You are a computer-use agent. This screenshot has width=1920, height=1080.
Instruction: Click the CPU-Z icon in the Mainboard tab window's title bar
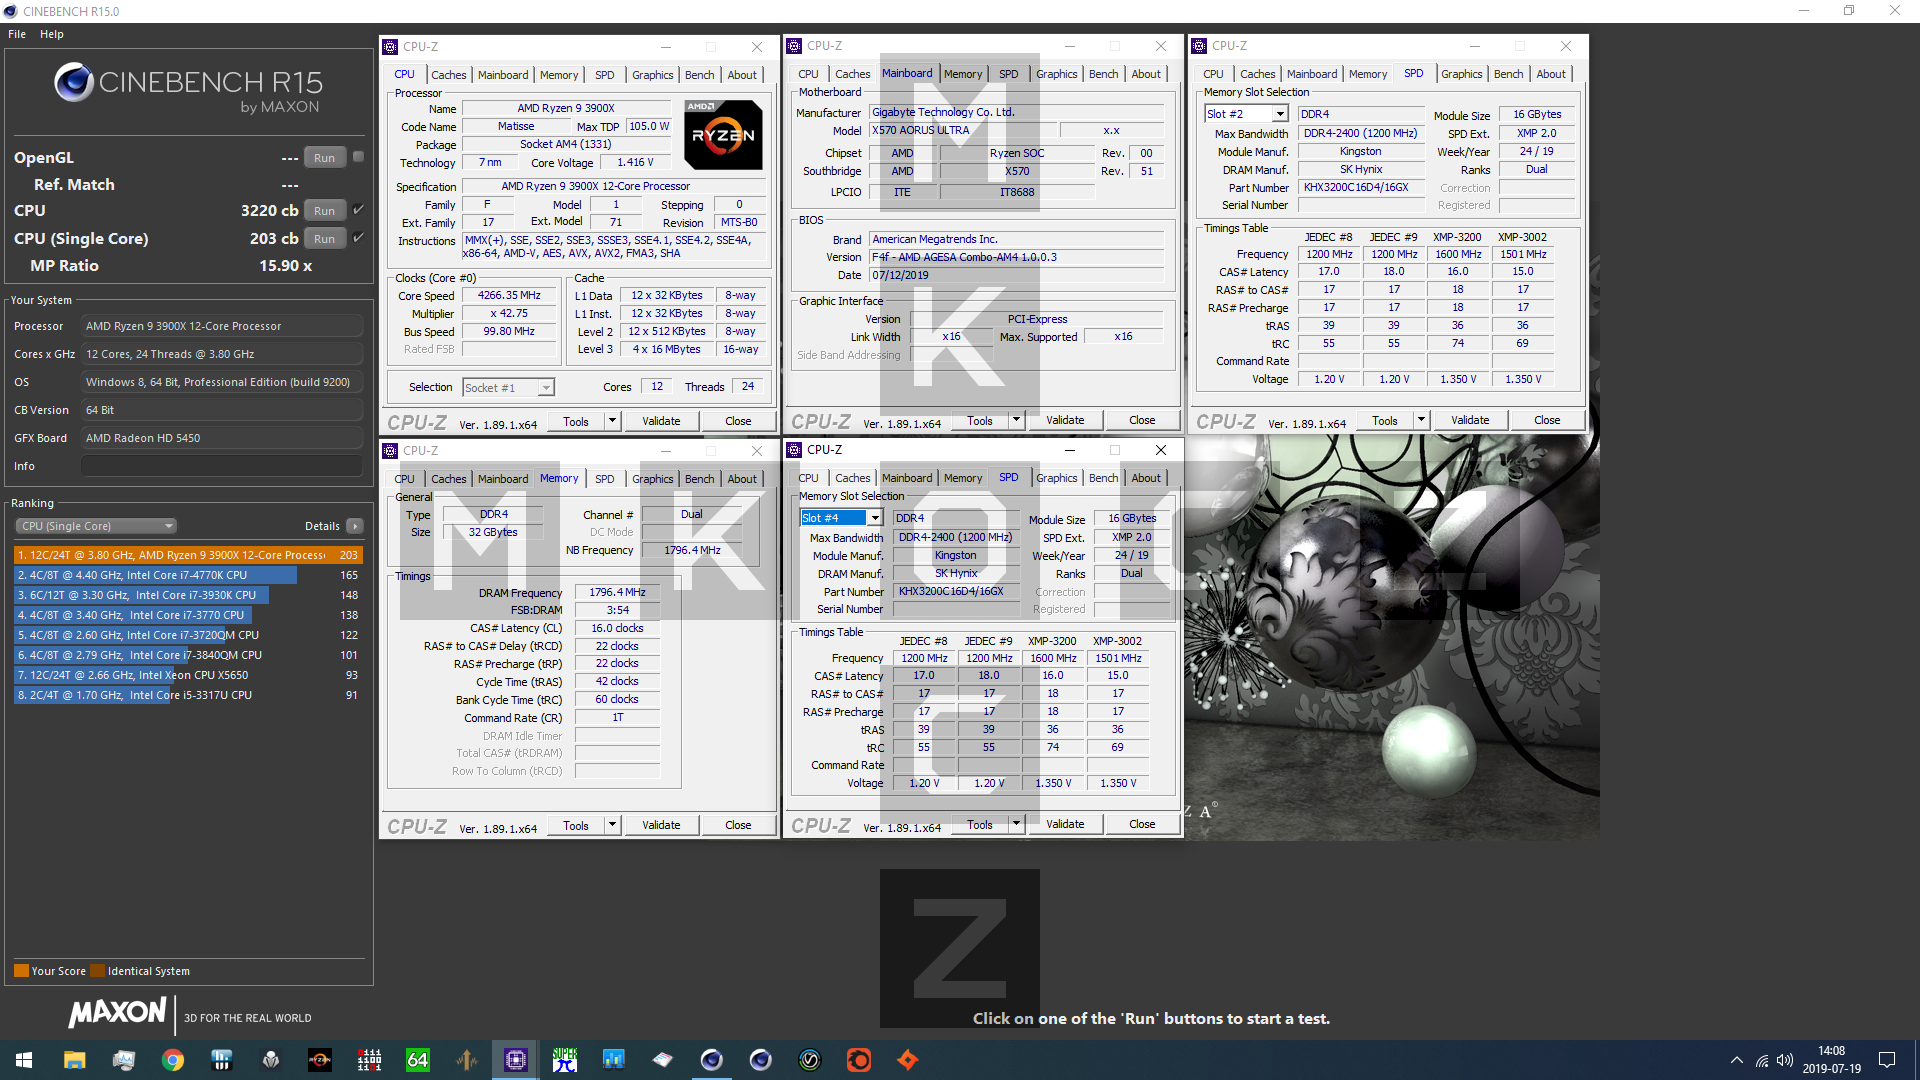794,46
